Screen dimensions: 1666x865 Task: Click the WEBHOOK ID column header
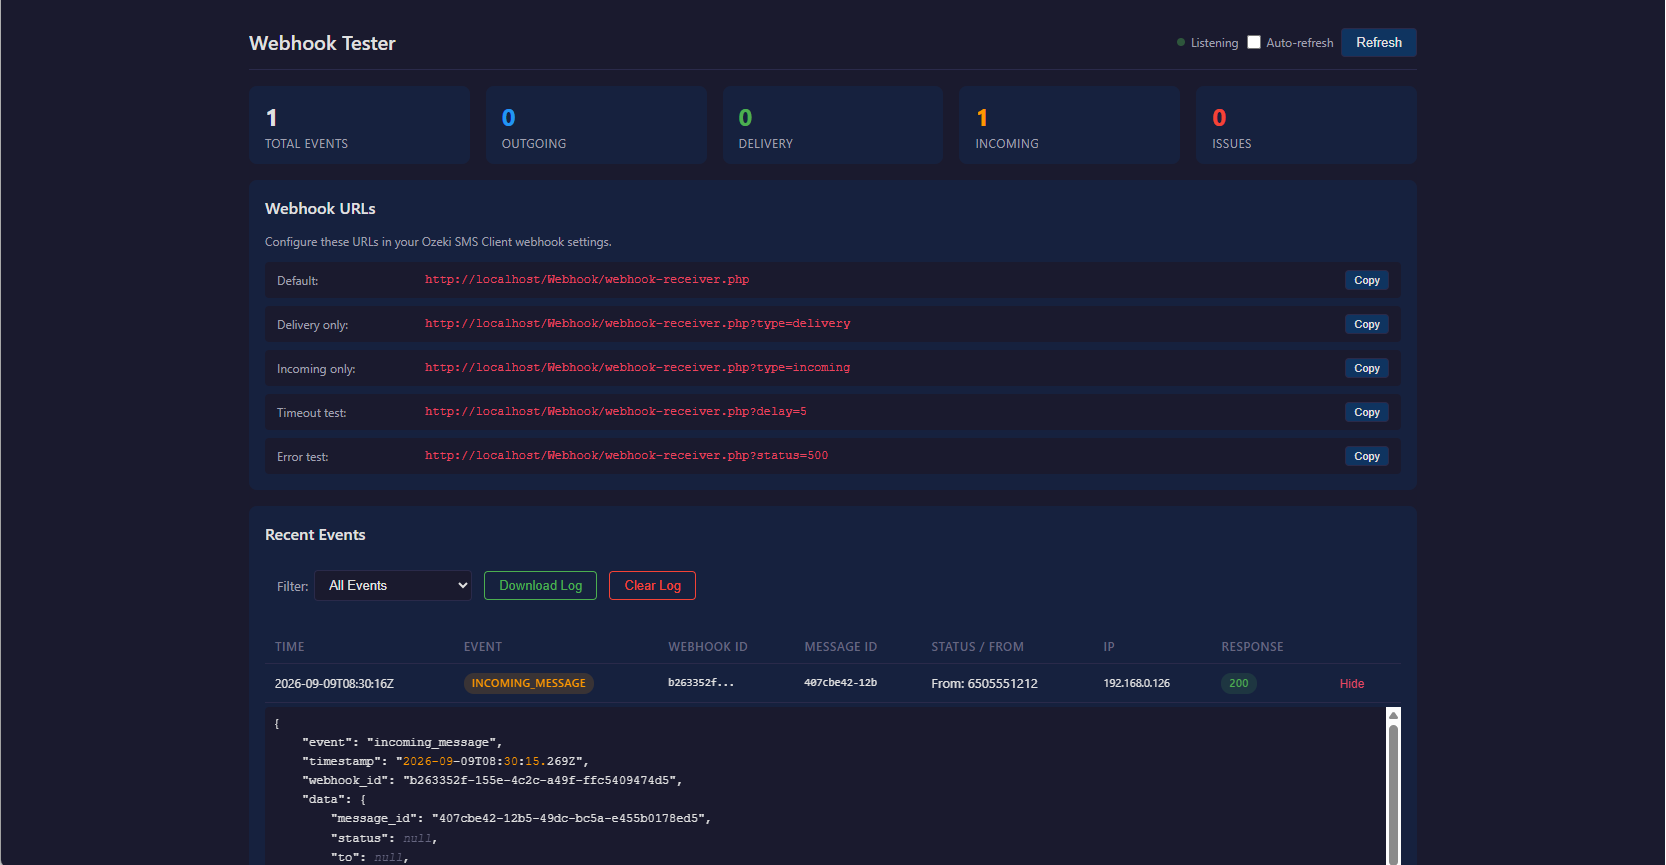pyautogui.click(x=707, y=647)
